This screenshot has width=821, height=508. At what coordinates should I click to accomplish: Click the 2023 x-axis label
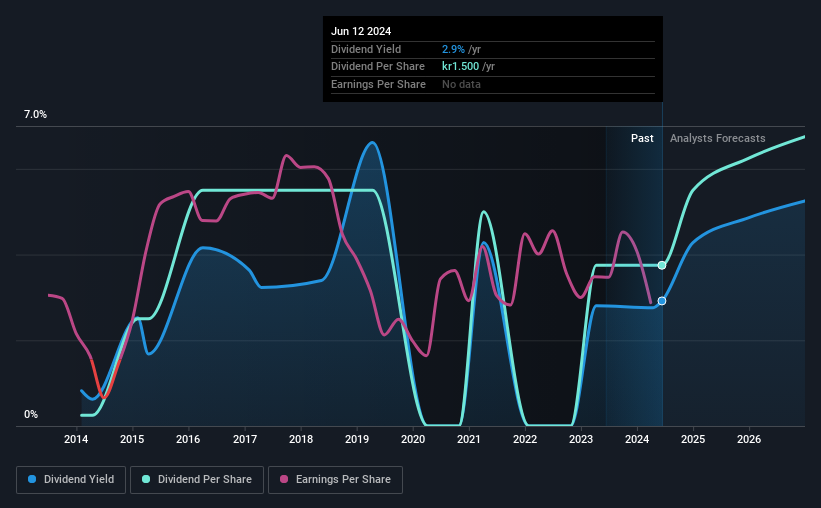click(581, 439)
